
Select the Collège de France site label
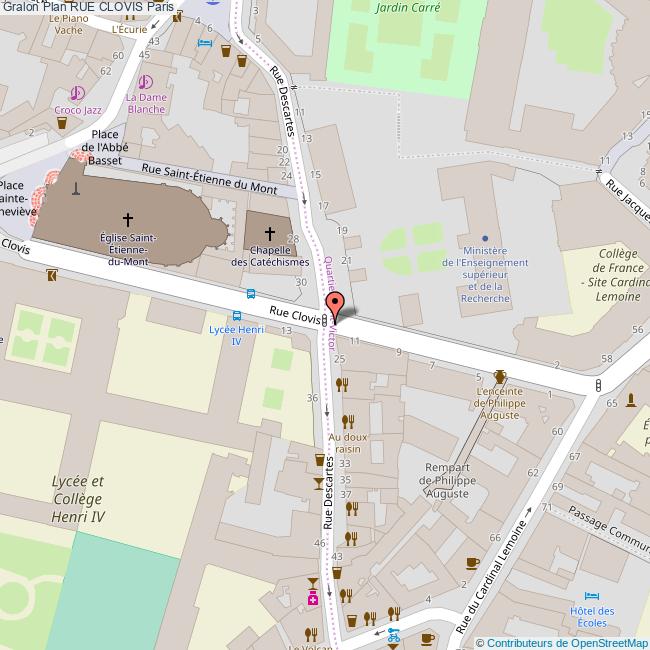tap(617, 275)
